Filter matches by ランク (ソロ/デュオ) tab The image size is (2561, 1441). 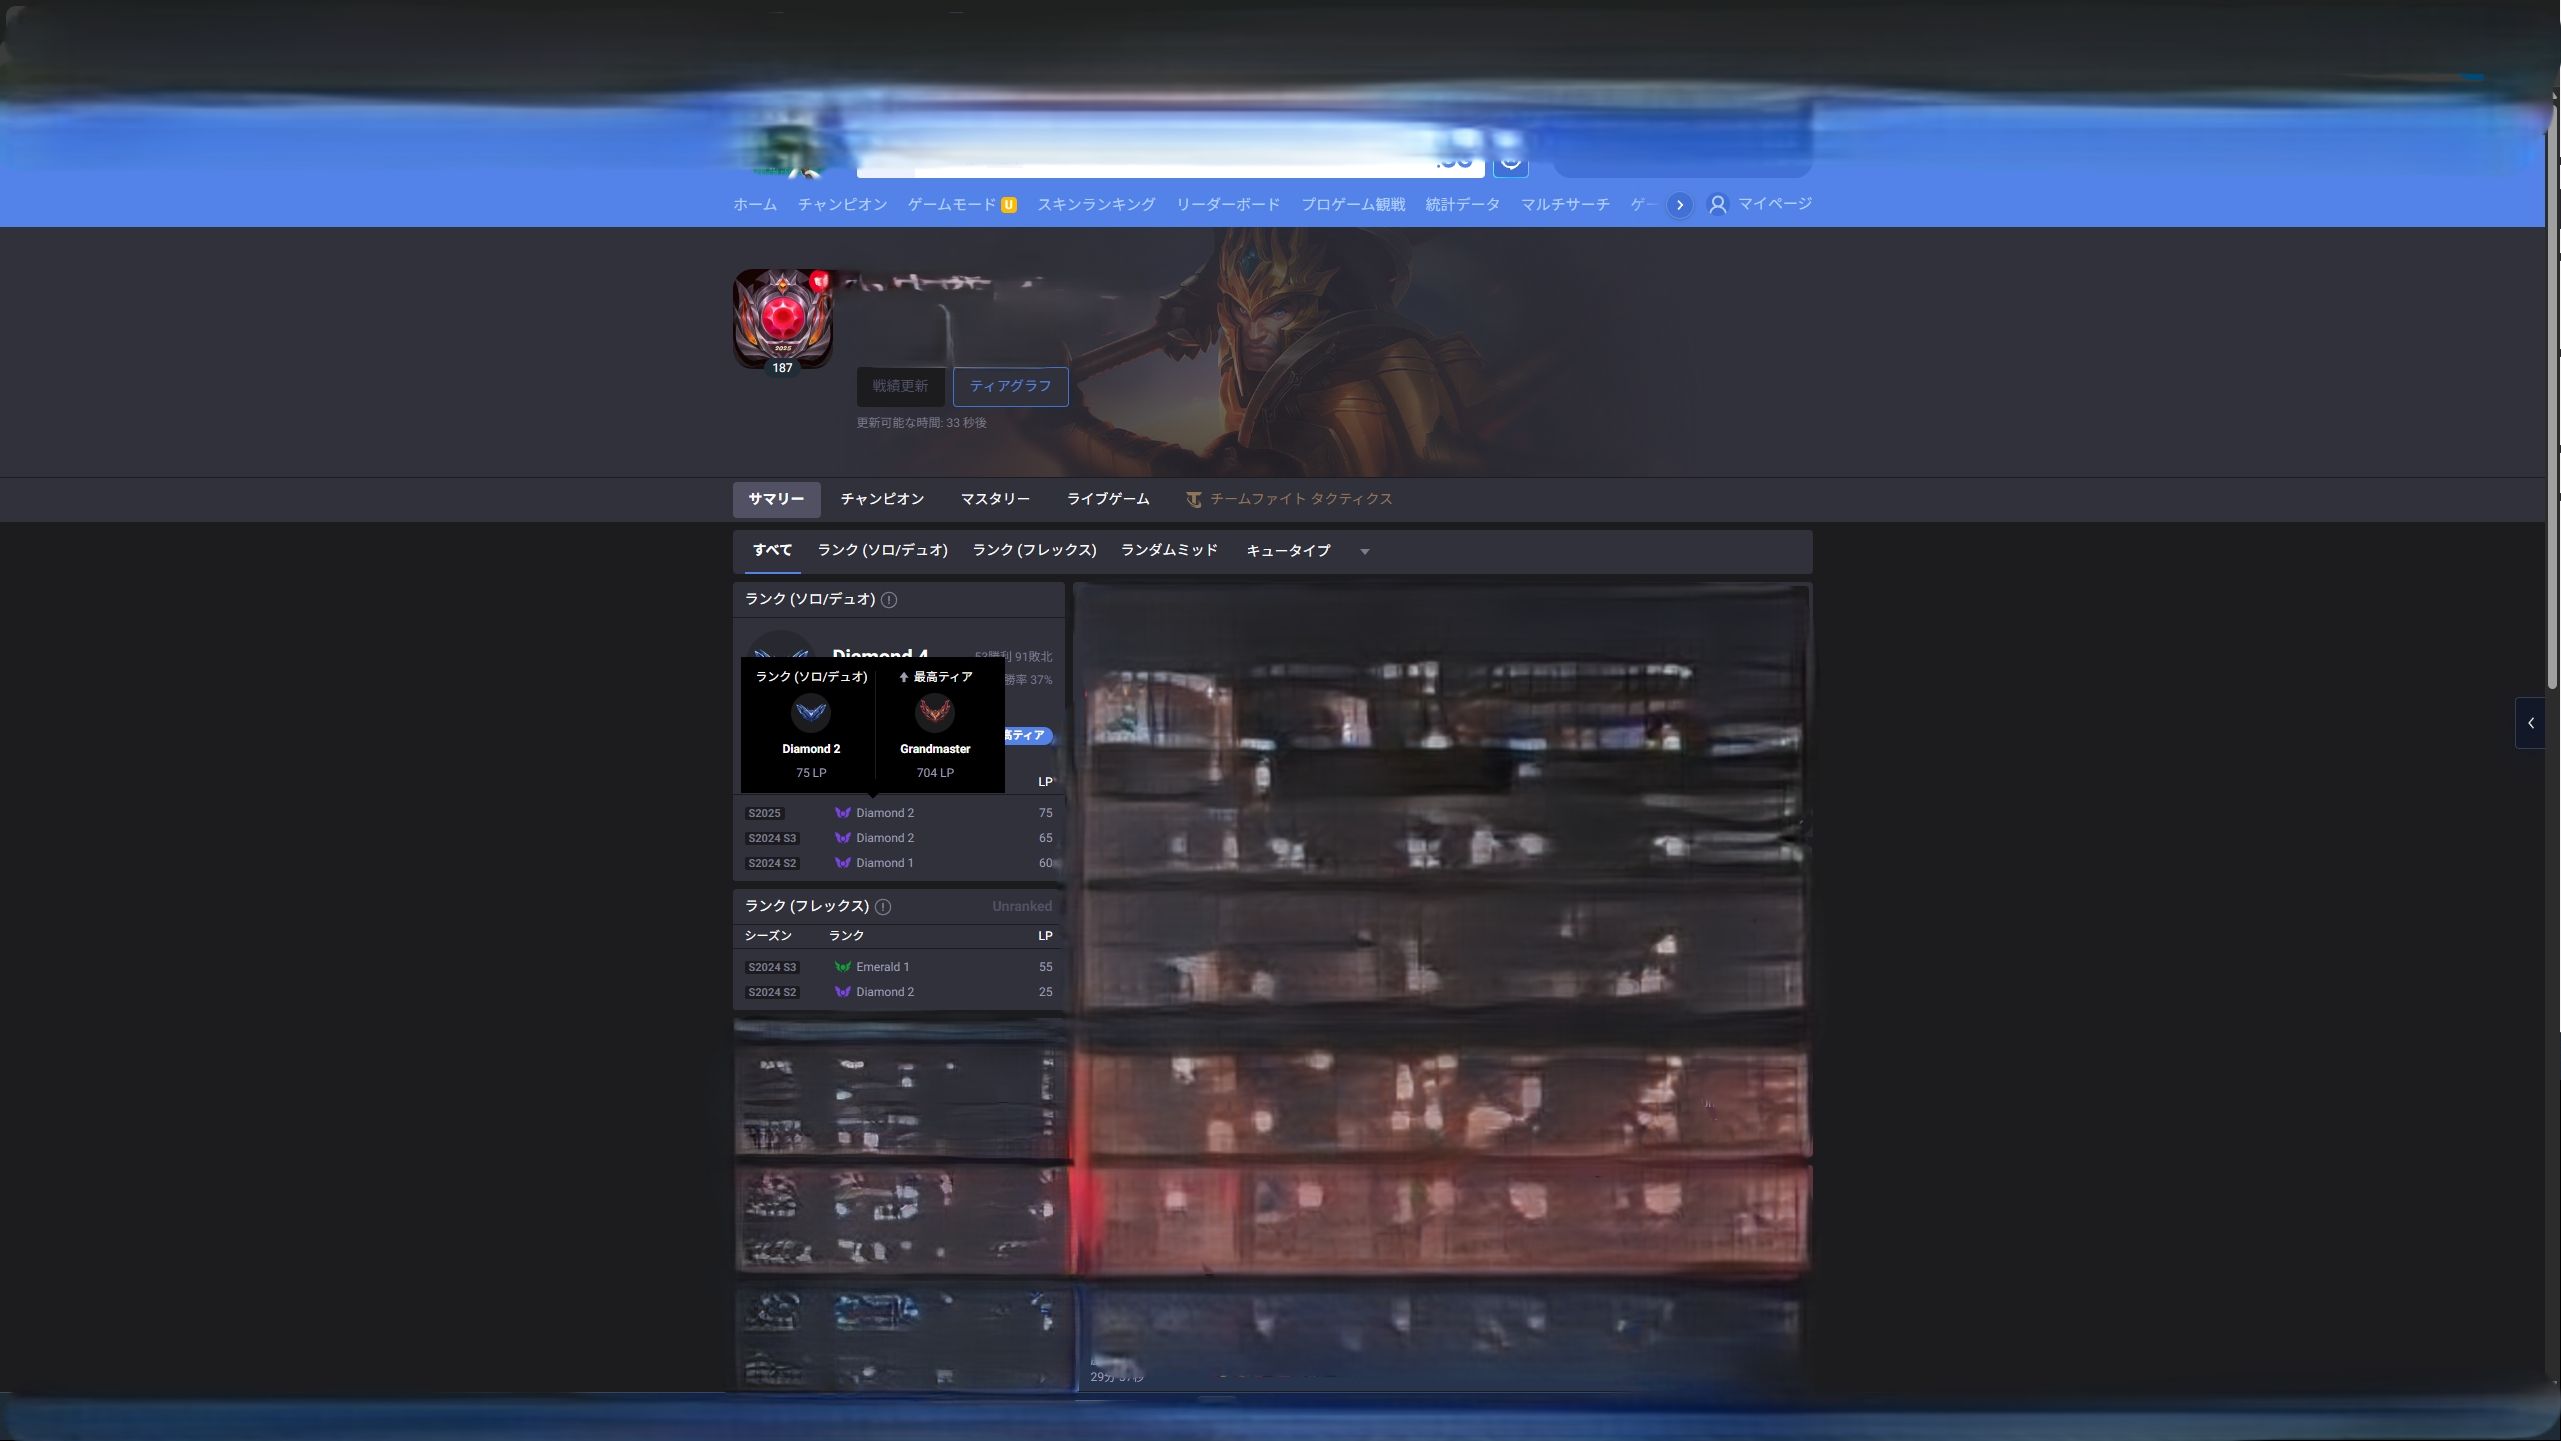[x=883, y=550]
